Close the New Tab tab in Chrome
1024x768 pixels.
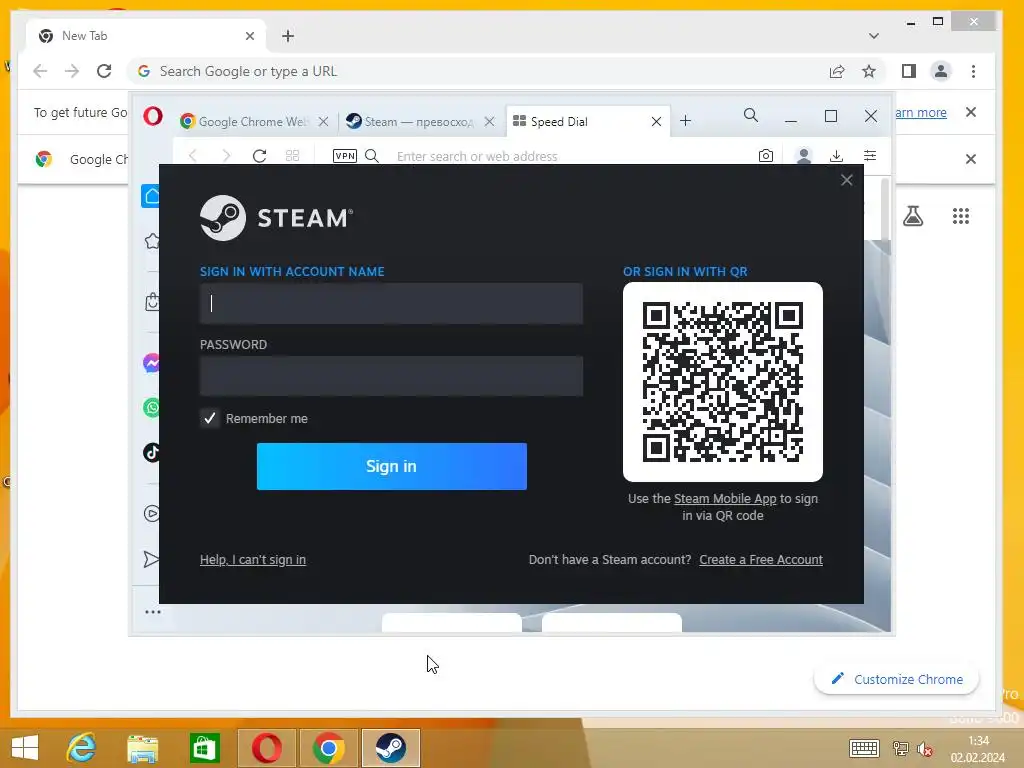coord(249,36)
